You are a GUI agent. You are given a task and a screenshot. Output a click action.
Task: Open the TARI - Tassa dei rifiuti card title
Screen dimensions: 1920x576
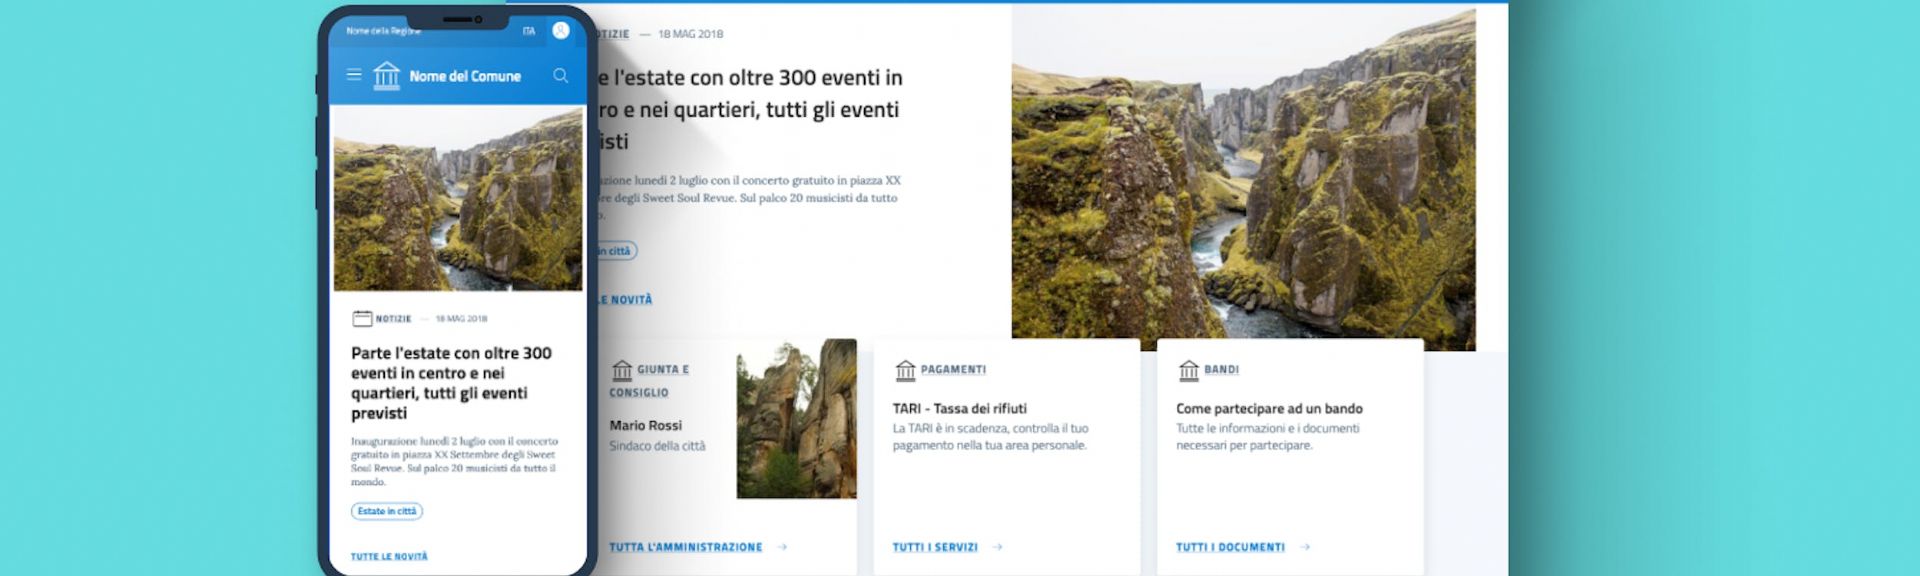959,408
